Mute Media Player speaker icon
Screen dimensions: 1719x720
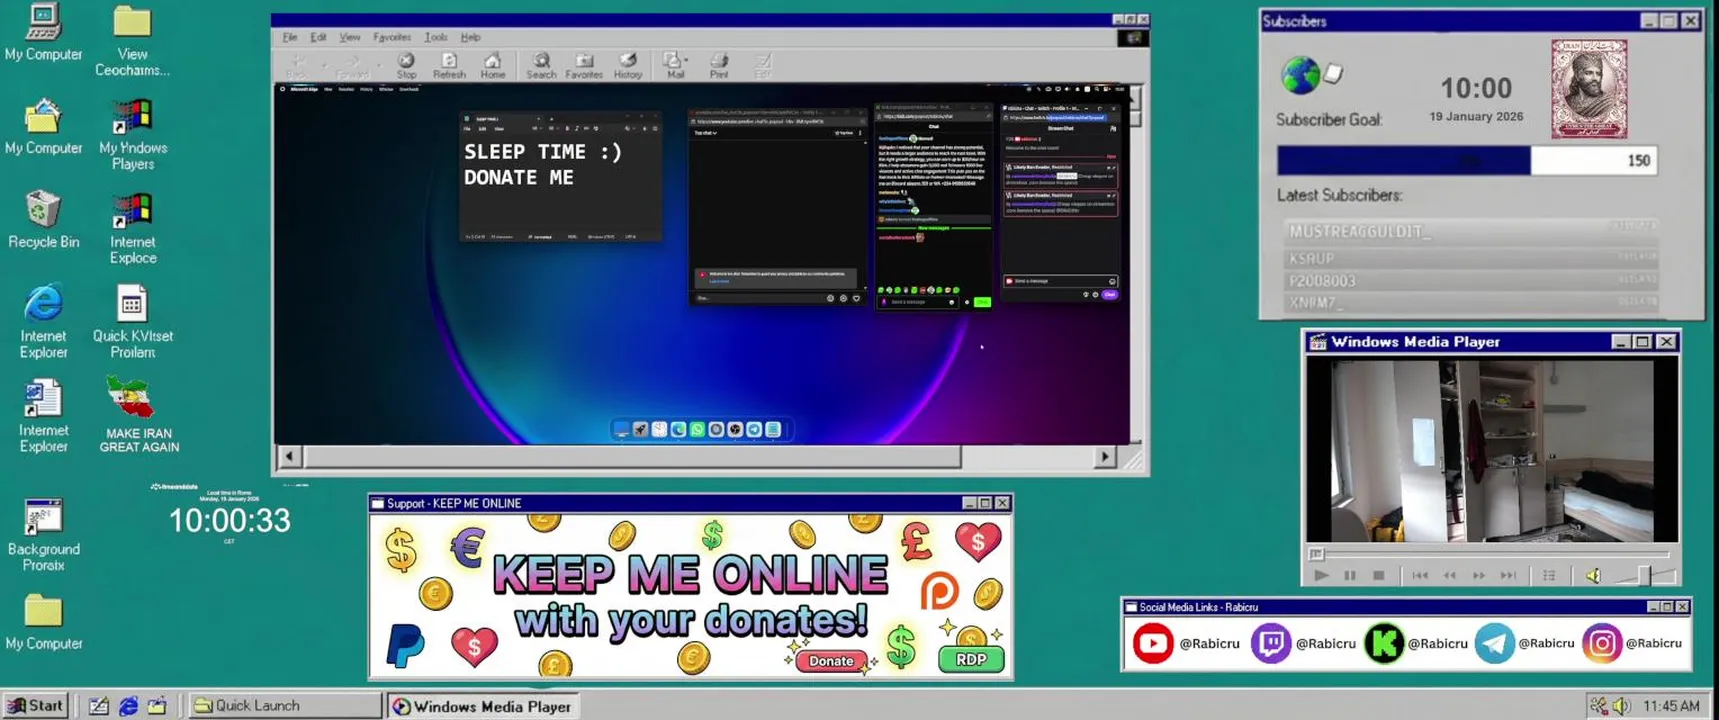click(1594, 575)
